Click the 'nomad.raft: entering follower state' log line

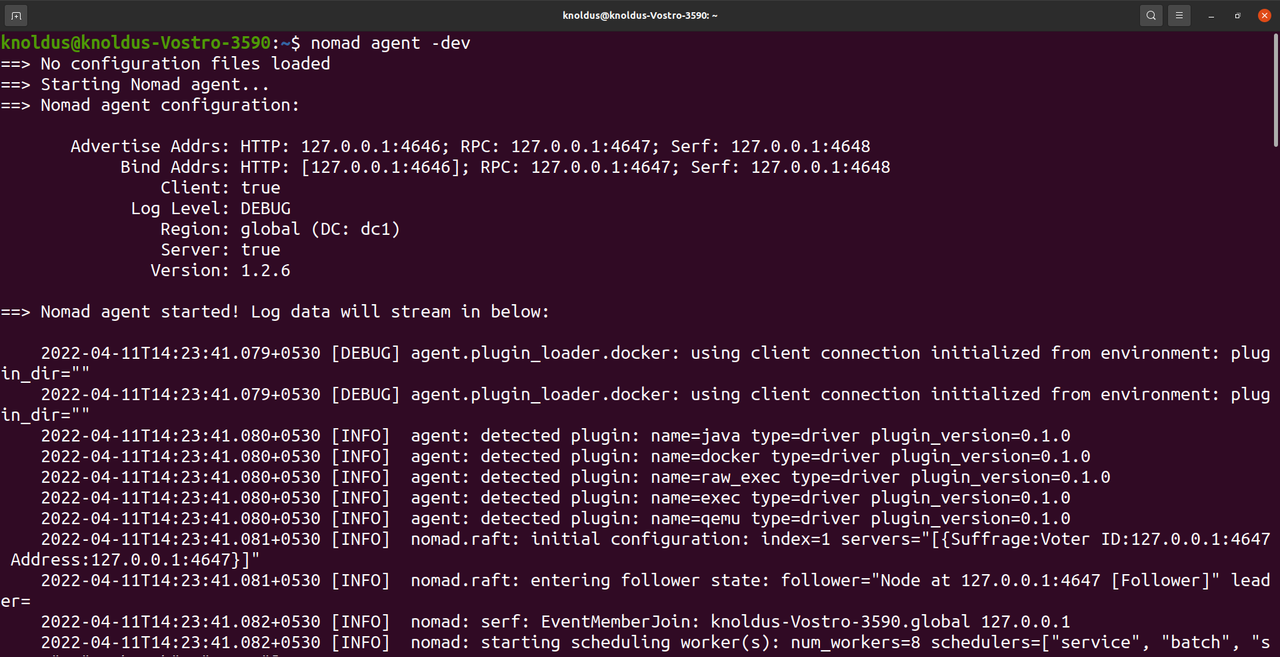pos(636,590)
